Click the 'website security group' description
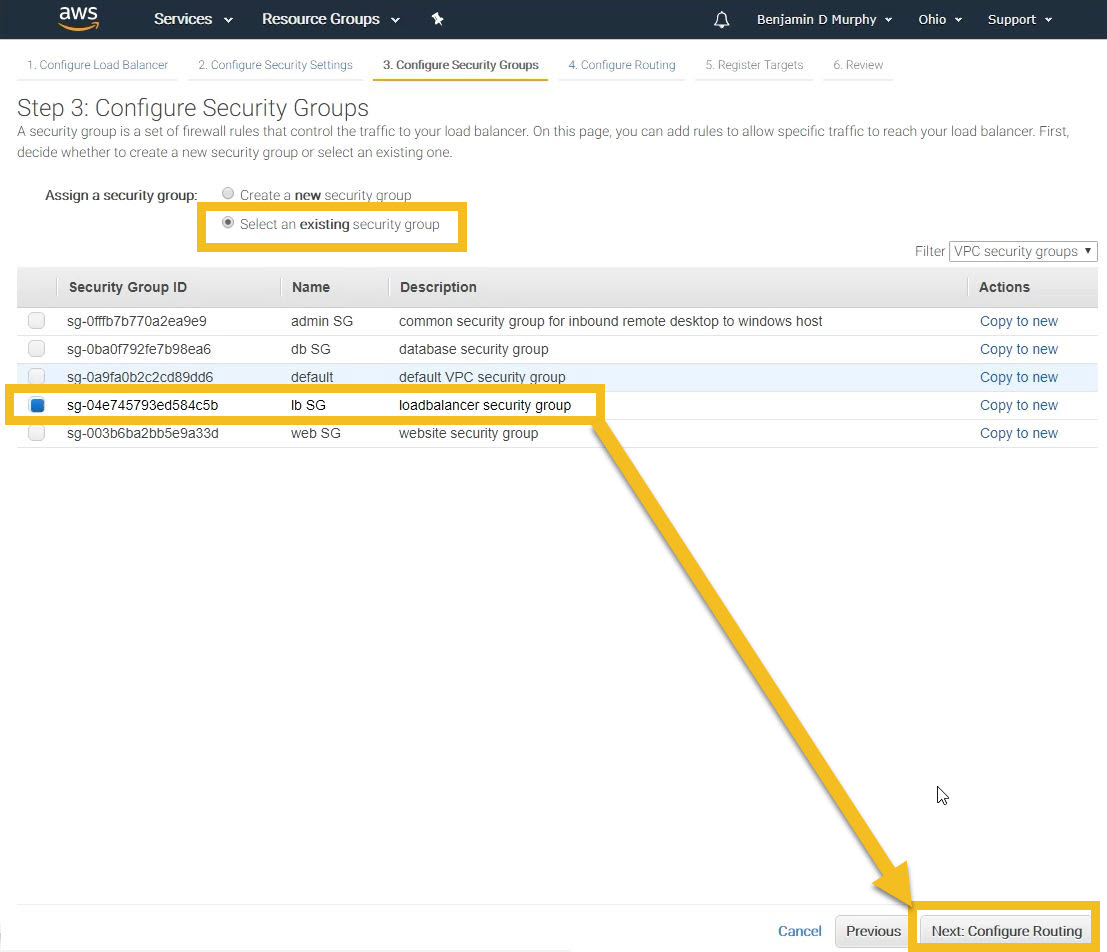 click(468, 434)
